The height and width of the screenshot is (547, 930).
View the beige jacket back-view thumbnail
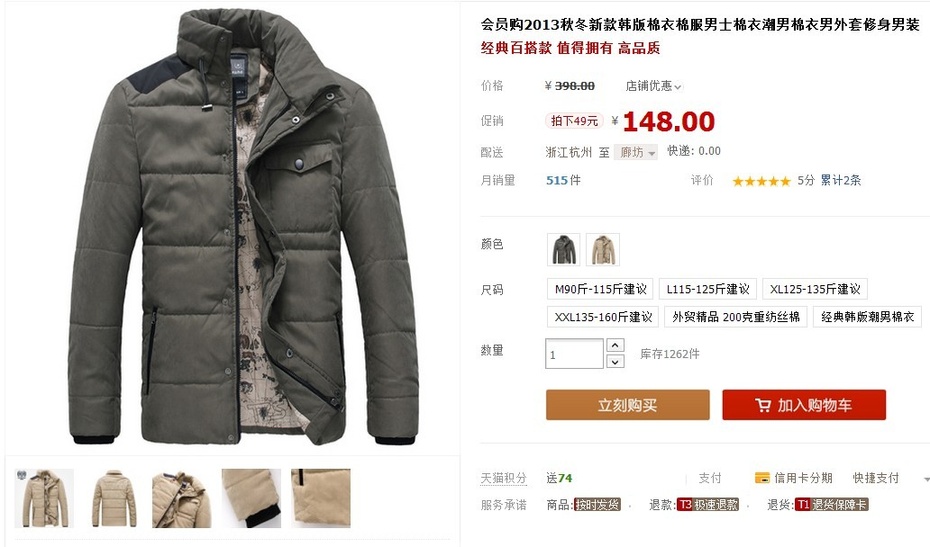pos(114,498)
